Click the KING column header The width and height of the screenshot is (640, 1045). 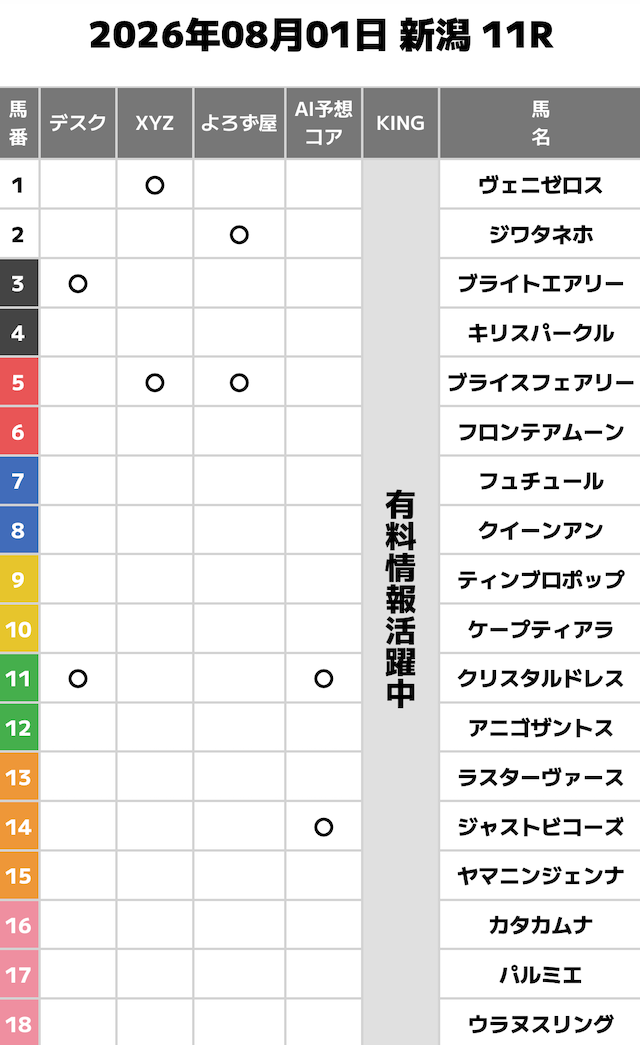pos(400,123)
